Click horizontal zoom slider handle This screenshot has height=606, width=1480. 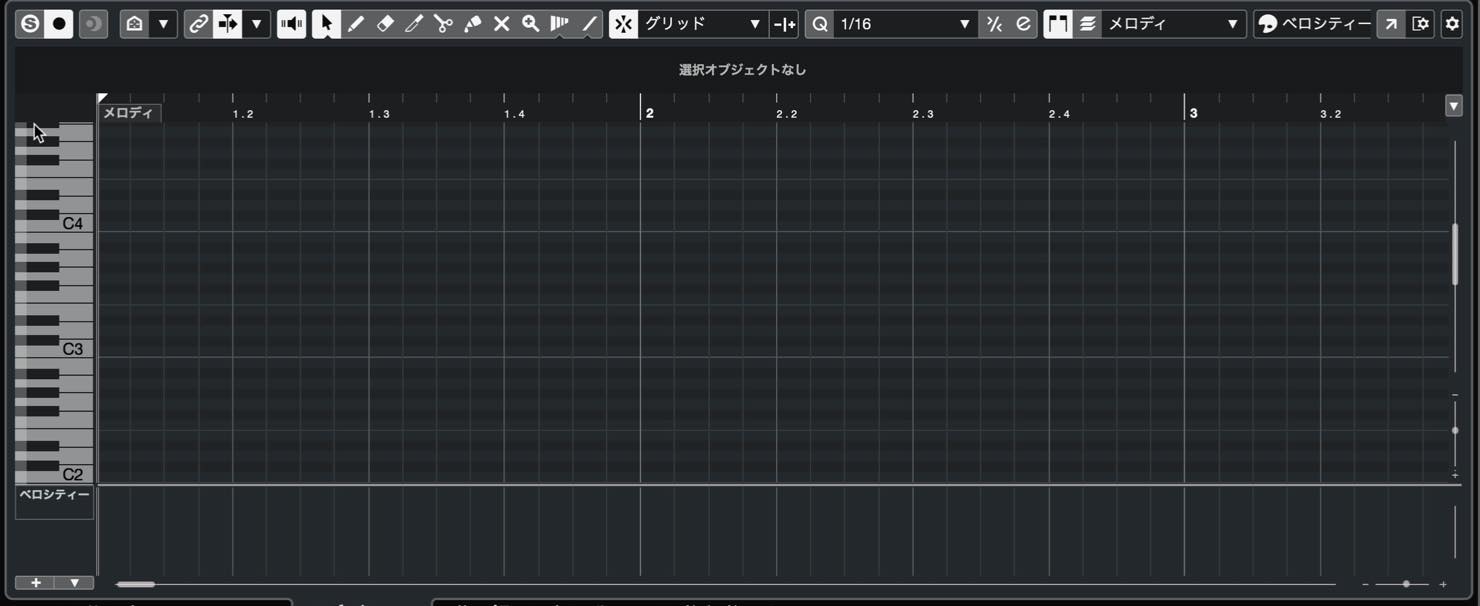point(1406,584)
